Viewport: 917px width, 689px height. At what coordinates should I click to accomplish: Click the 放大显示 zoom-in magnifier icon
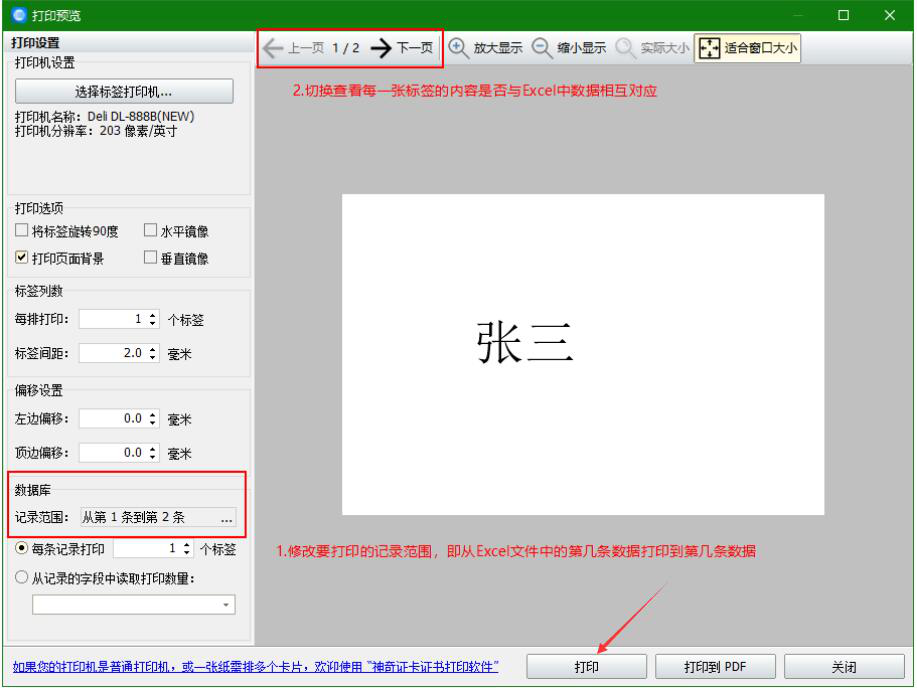[459, 46]
